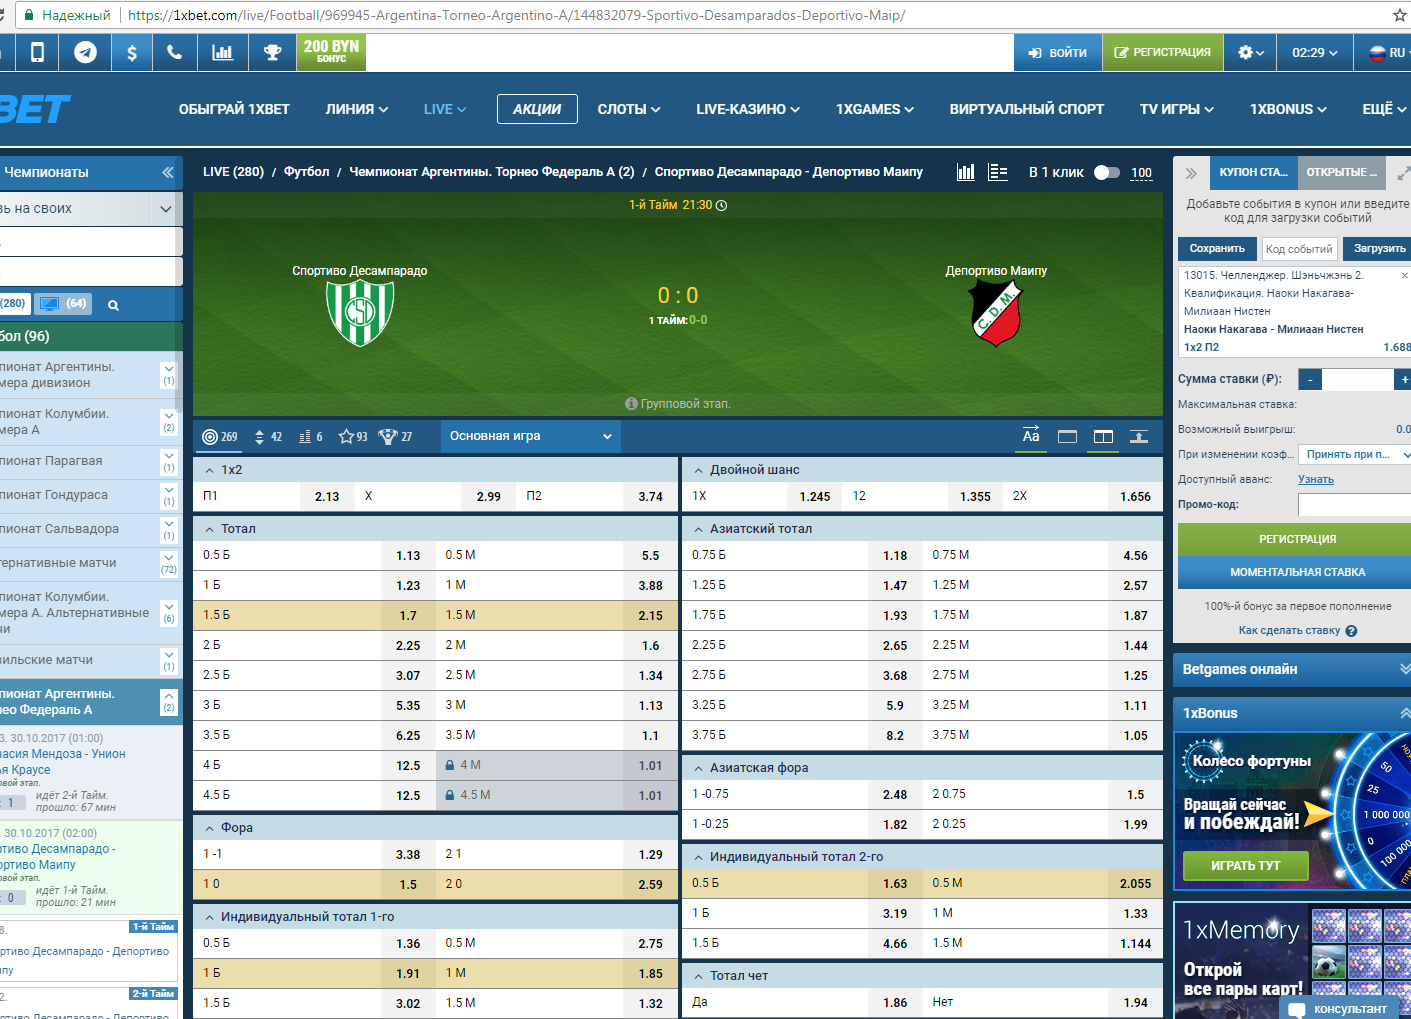The height and width of the screenshot is (1019, 1411).
Task: Switch to single-column markets layout icon
Action: tap(1067, 437)
